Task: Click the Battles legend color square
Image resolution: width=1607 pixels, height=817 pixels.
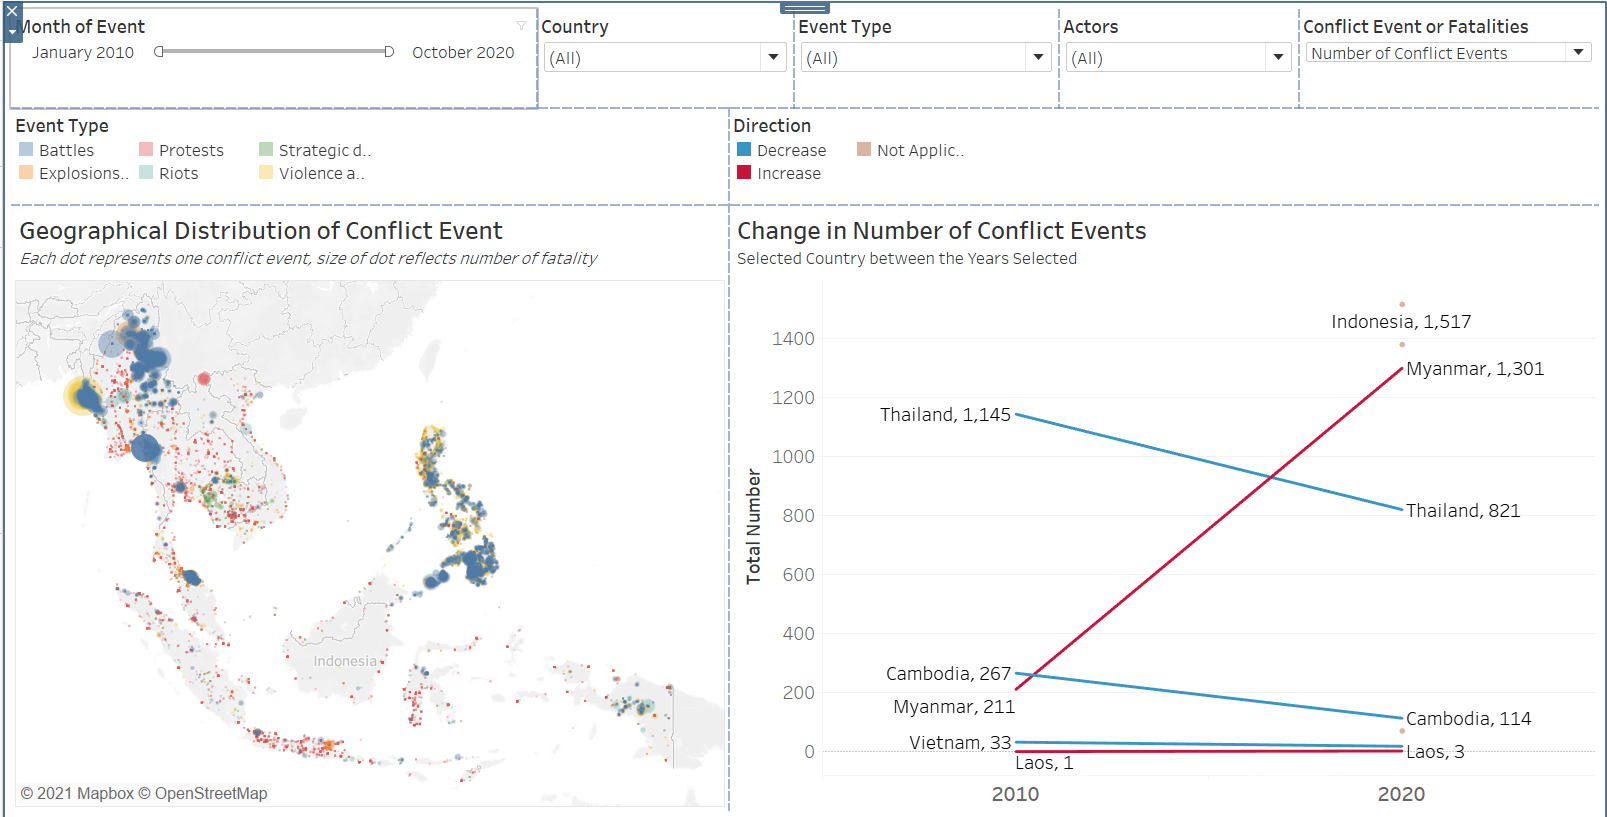Action: [26, 150]
